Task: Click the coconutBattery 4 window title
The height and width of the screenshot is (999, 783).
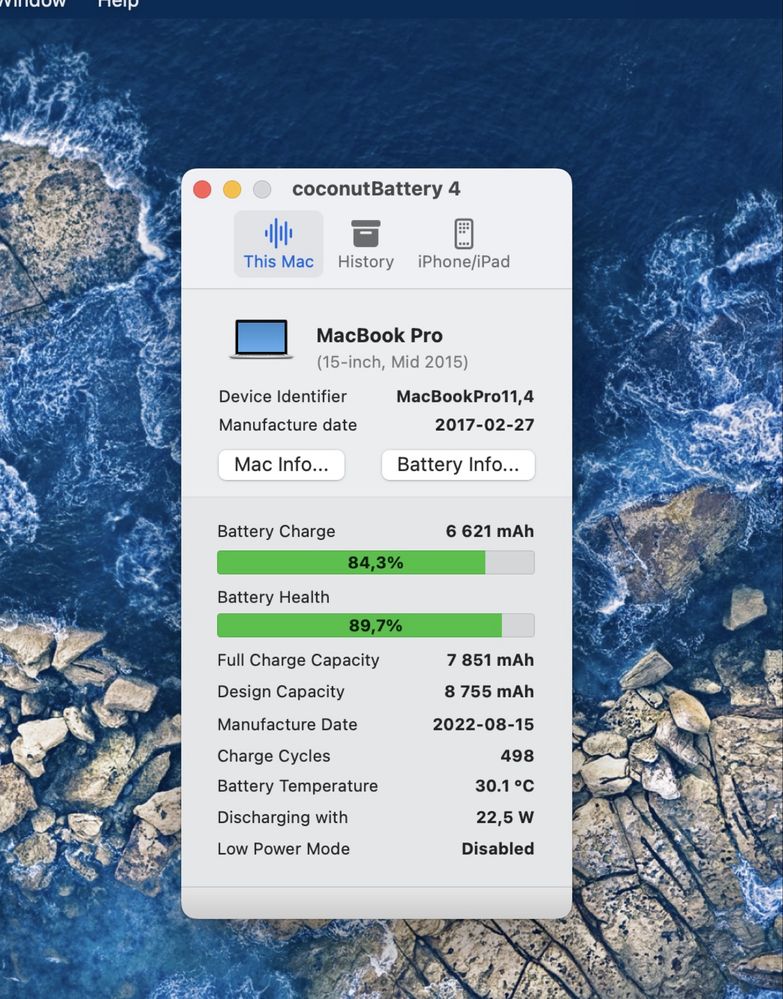Action: click(x=376, y=189)
